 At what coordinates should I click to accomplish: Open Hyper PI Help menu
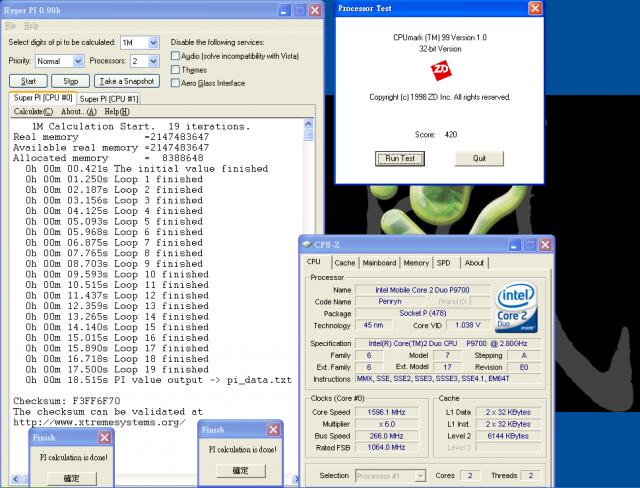31,26
